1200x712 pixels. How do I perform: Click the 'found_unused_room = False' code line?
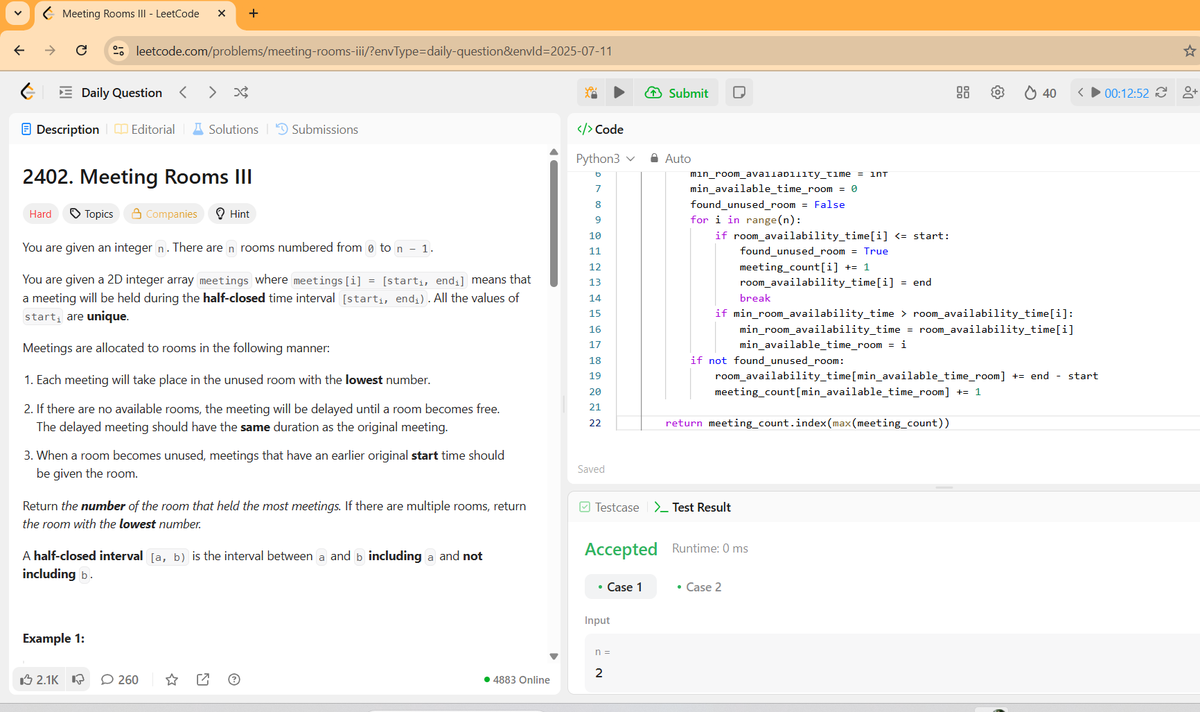point(767,204)
